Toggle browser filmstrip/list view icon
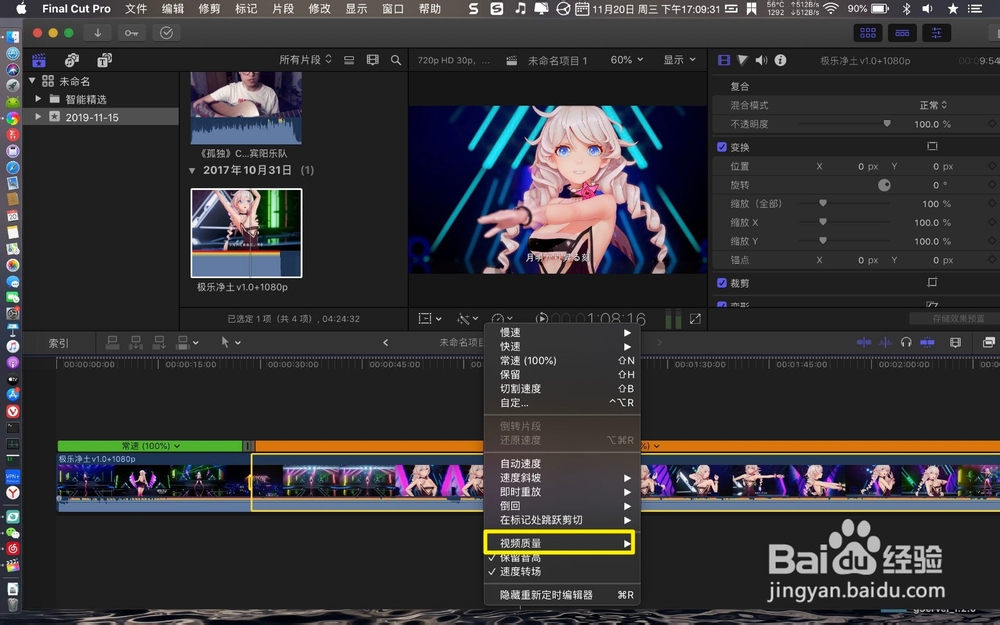Screen dimensions: 1000x625 349,60
